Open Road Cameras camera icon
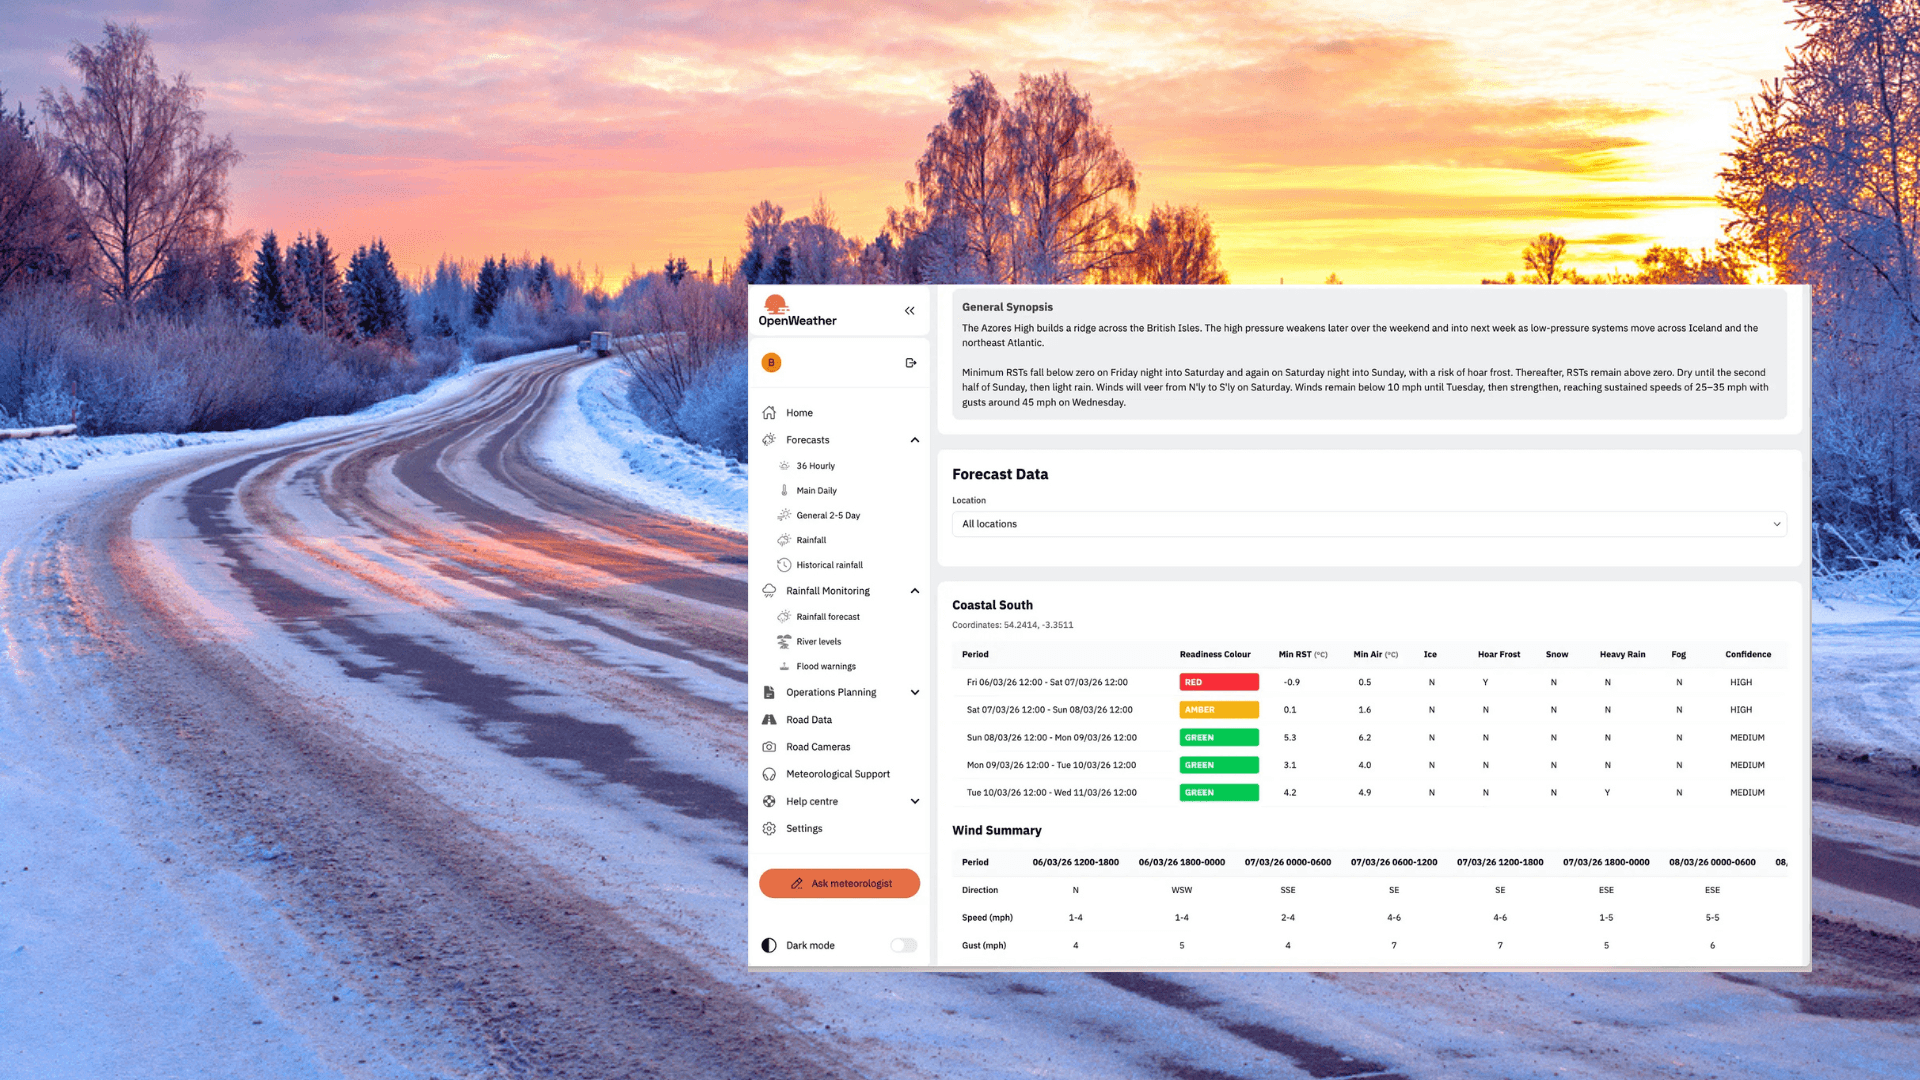The width and height of the screenshot is (1920, 1080). 769,747
